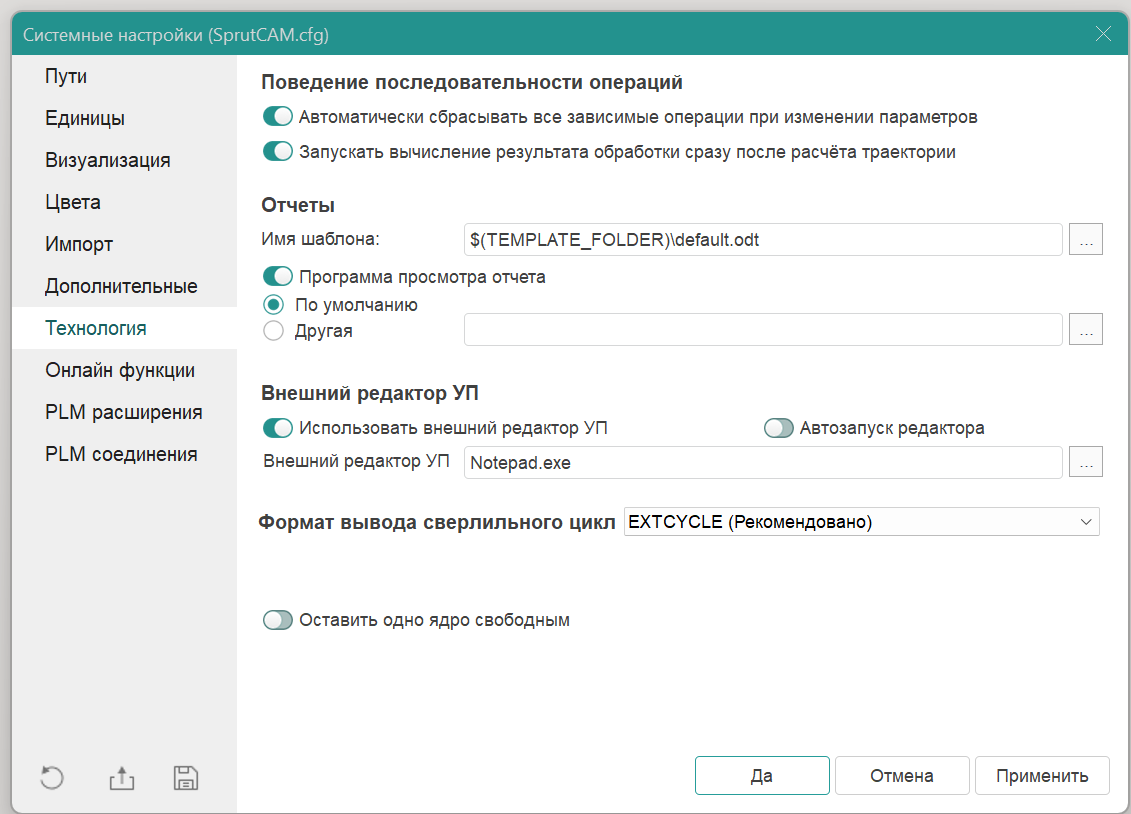Click the 'Отмена' button

coord(901,776)
